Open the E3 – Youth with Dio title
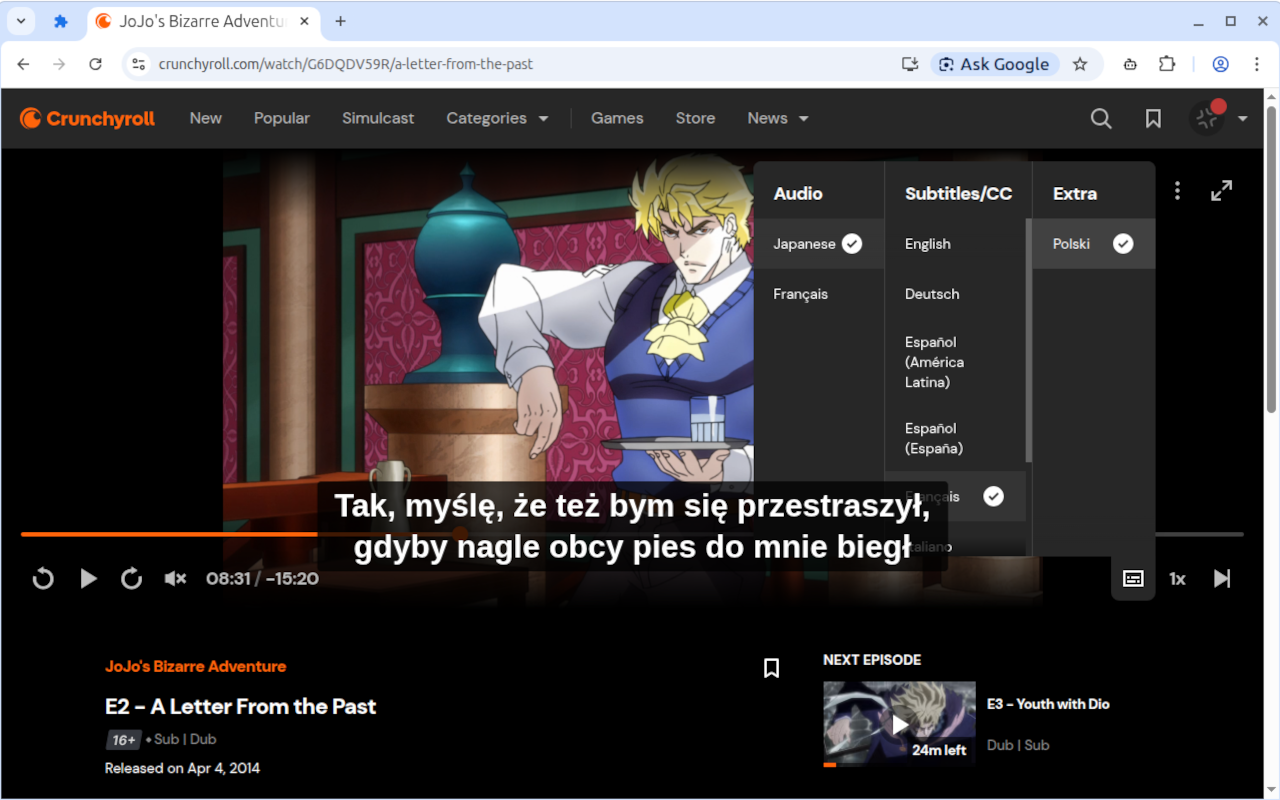 [x=1048, y=704]
